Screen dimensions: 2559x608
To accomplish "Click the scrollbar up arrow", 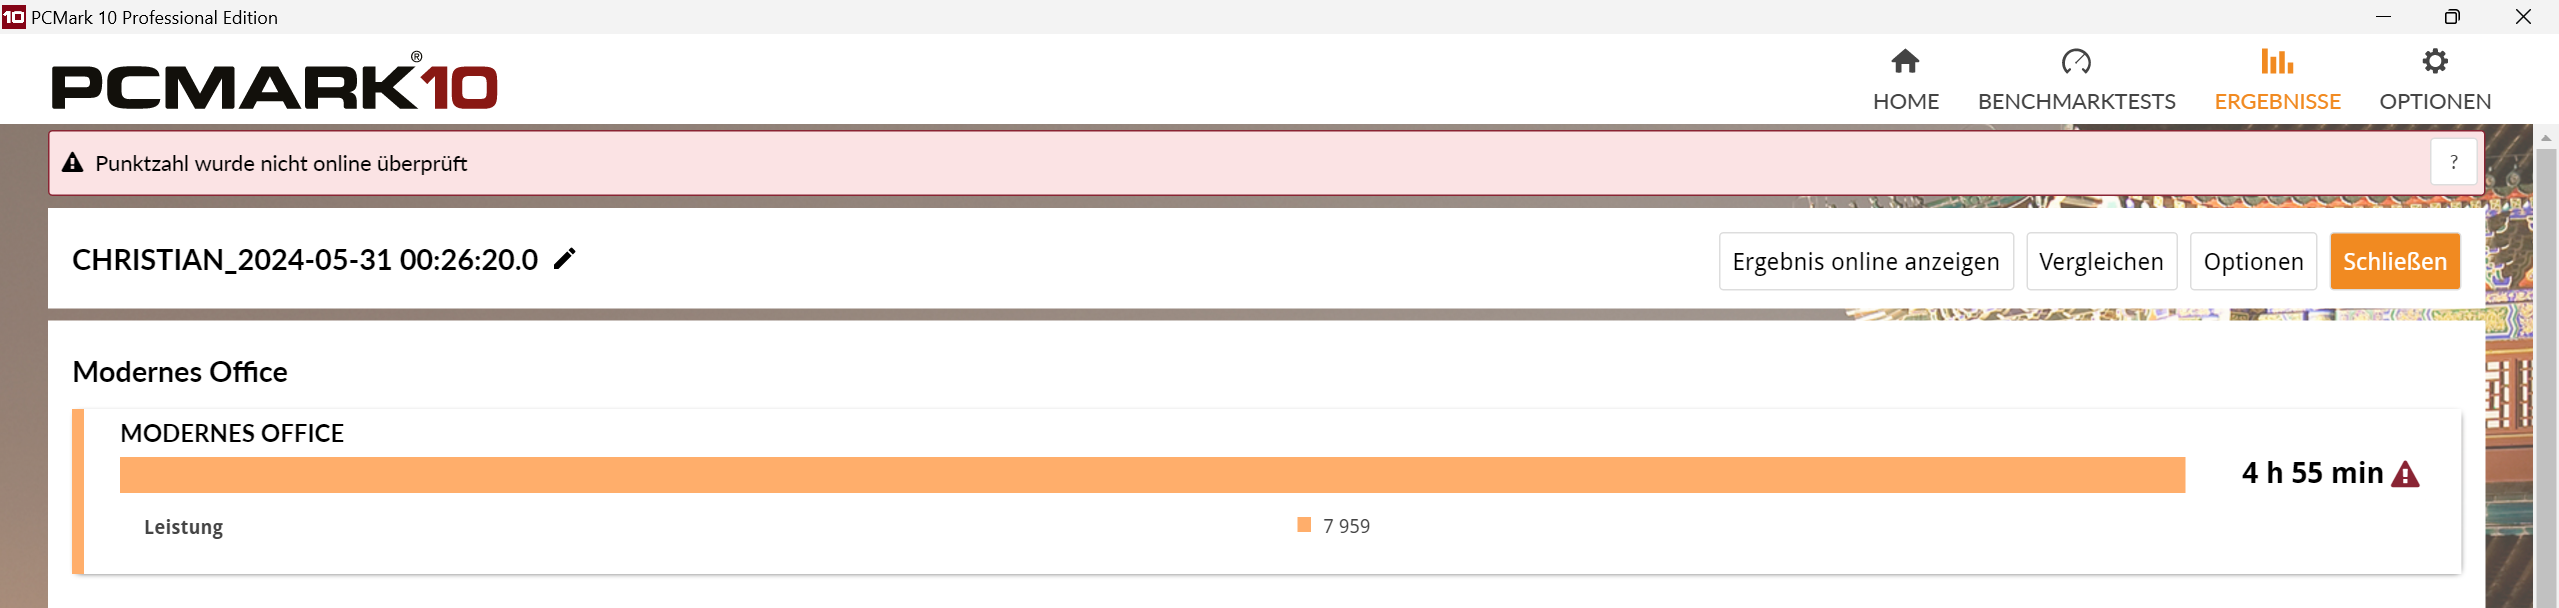I will click(x=2546, y=138).
